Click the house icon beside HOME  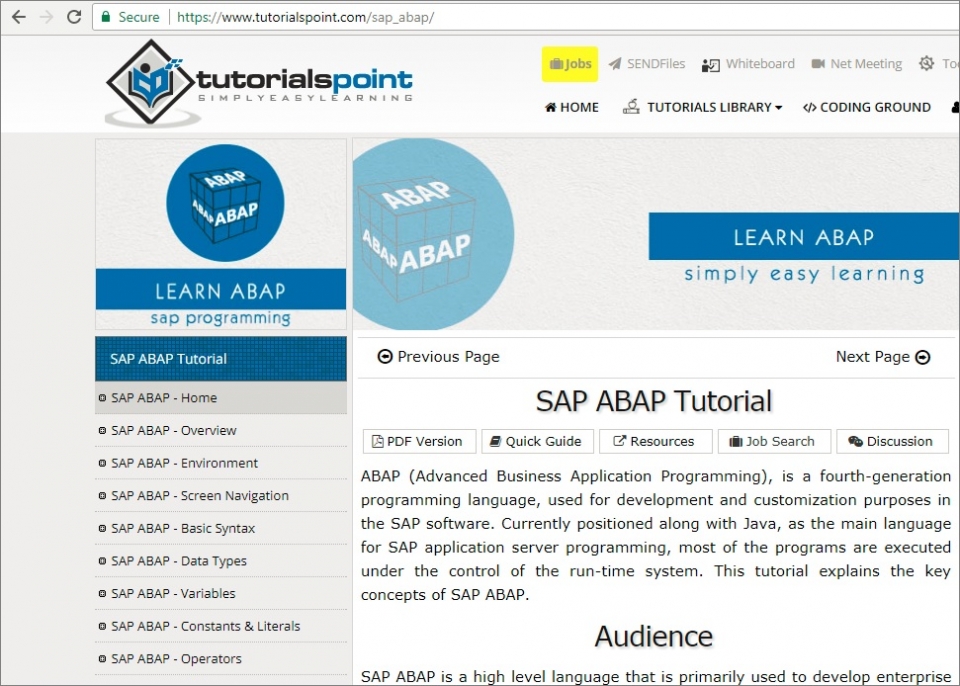(x=550, y=107)
